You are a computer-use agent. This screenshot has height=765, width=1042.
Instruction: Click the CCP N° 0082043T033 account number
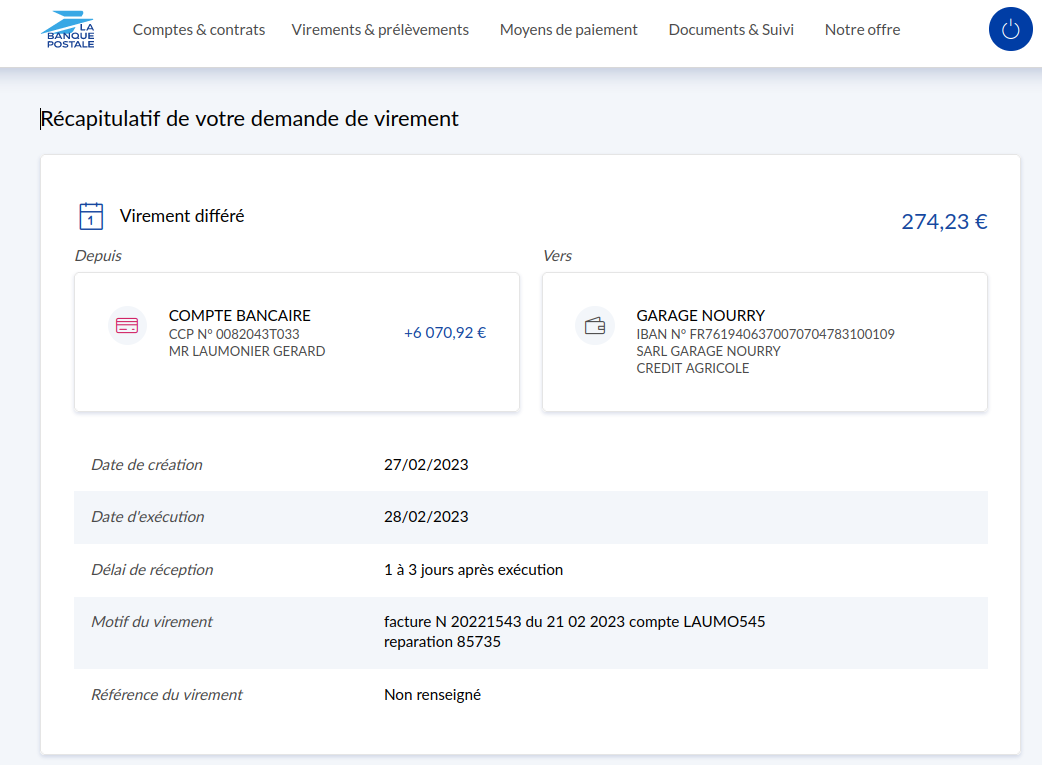tap(234, 334)
